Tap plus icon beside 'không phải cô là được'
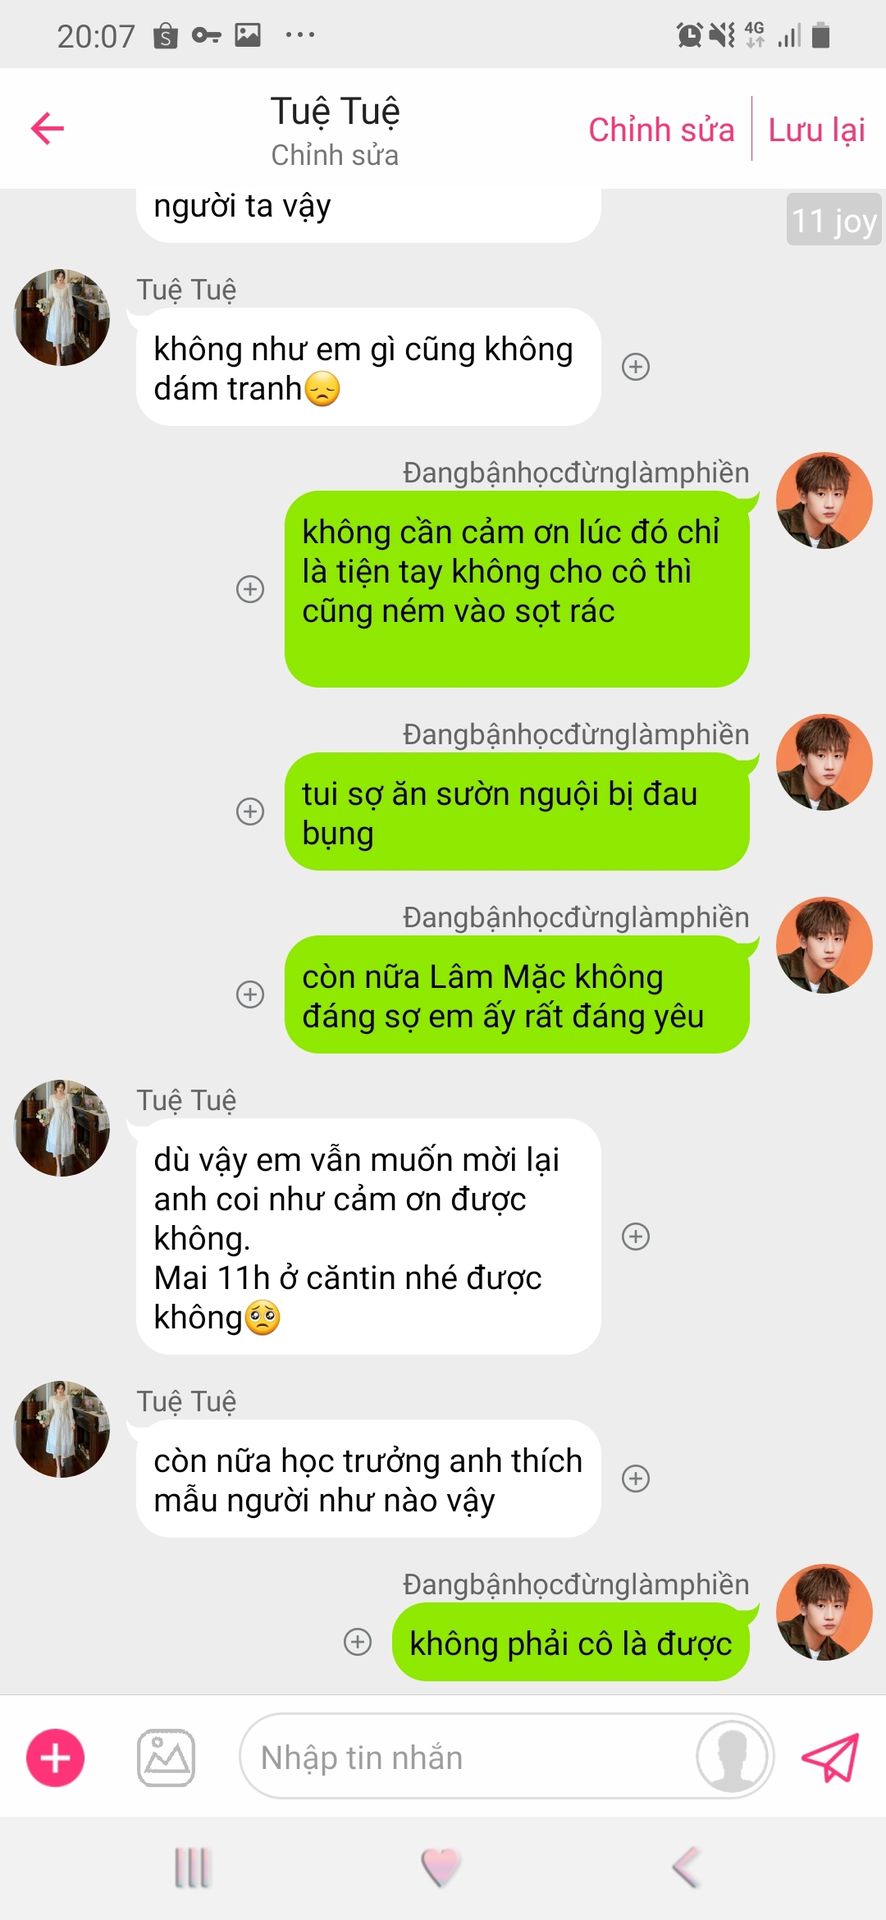 pos(358,1642)
